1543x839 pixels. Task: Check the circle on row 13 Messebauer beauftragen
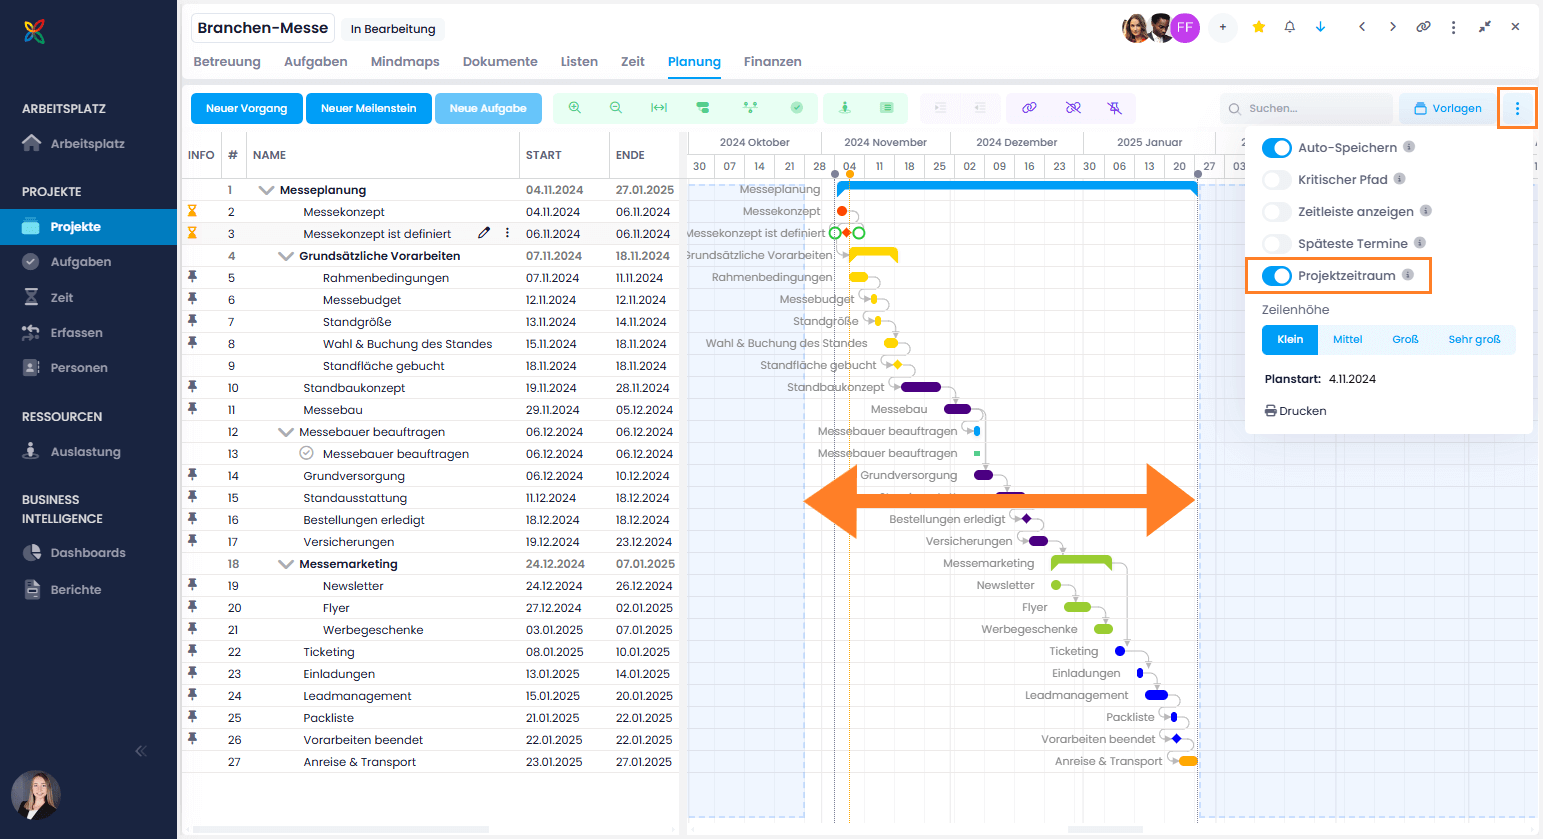(307, 453)
